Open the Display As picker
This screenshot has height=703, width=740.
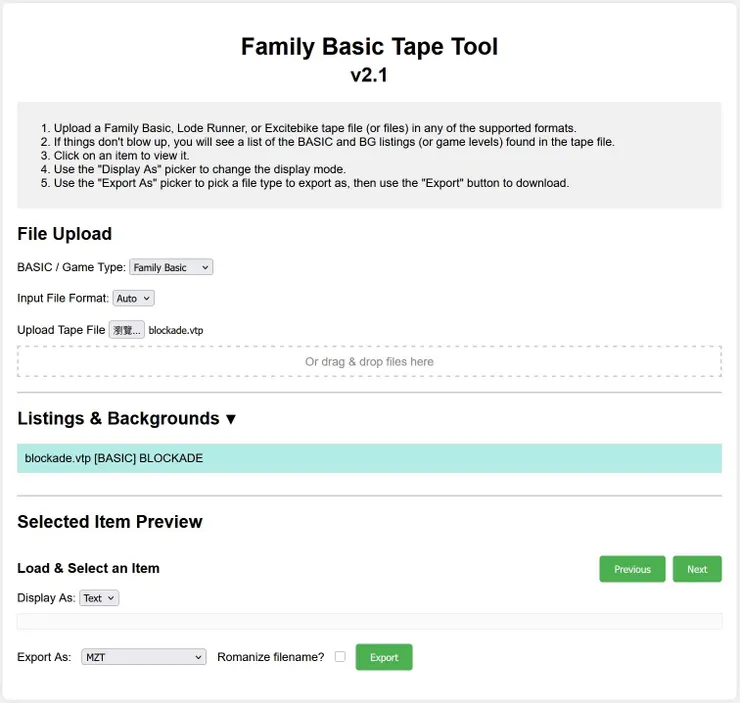coord(99,598)
